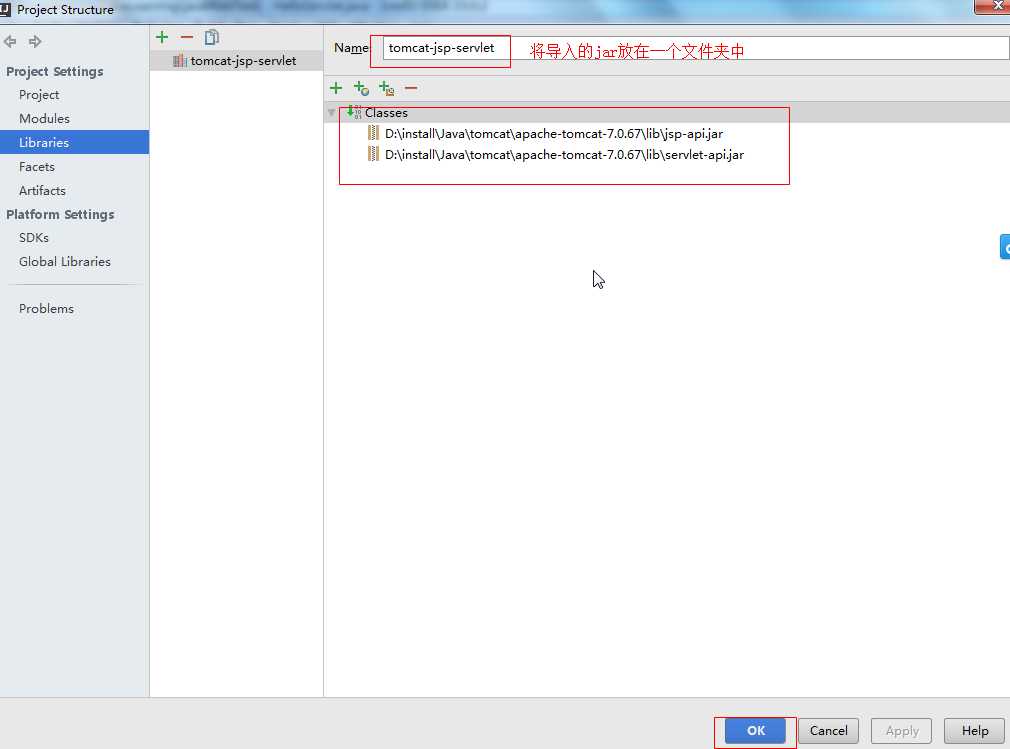The image size is (1010, 749).
Task: Click the jar icon next to jsp-api.jar
Action: (373, 133)
